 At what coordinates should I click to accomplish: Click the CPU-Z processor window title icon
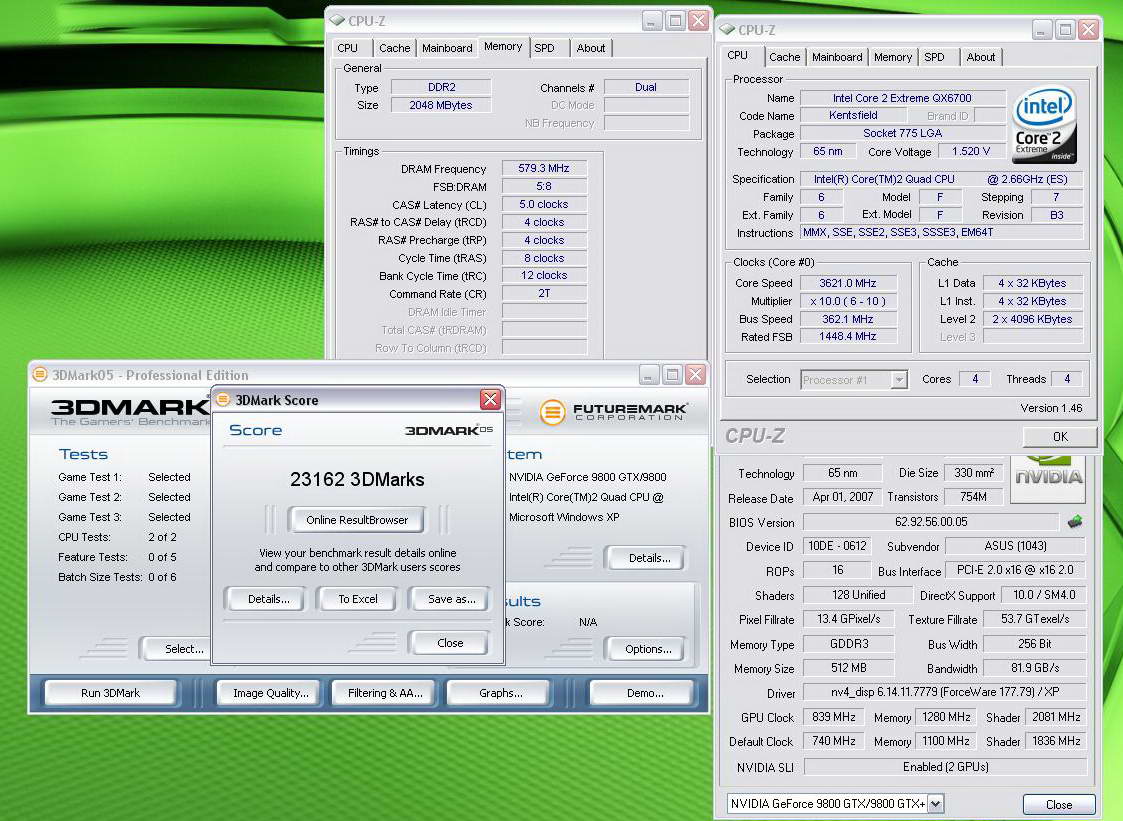(728, 29)
